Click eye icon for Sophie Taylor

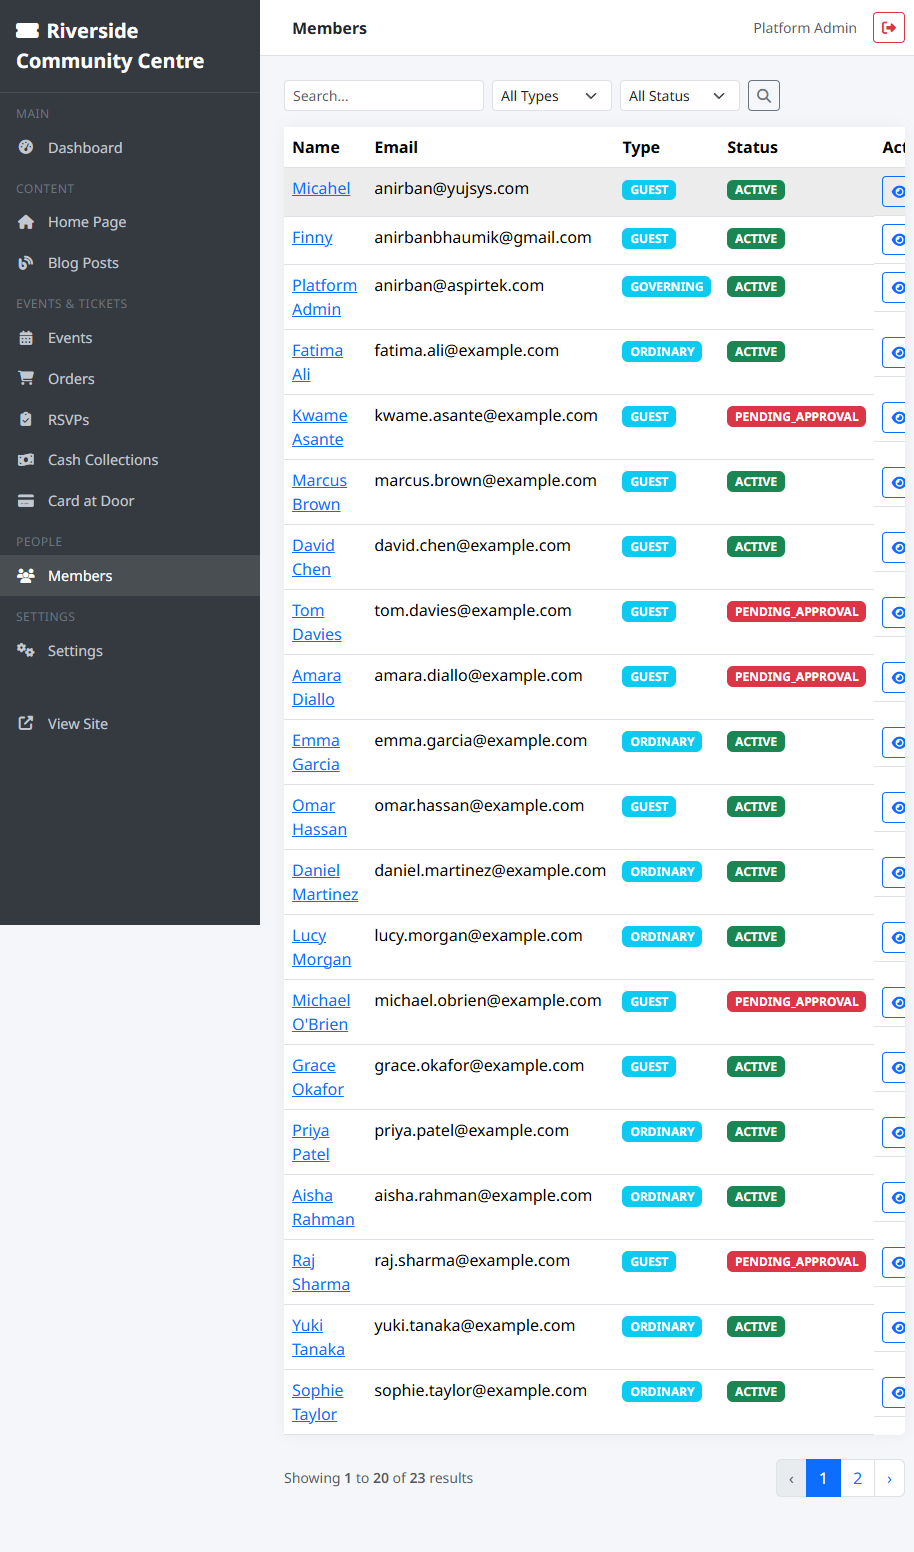[x=896, y=1393]
